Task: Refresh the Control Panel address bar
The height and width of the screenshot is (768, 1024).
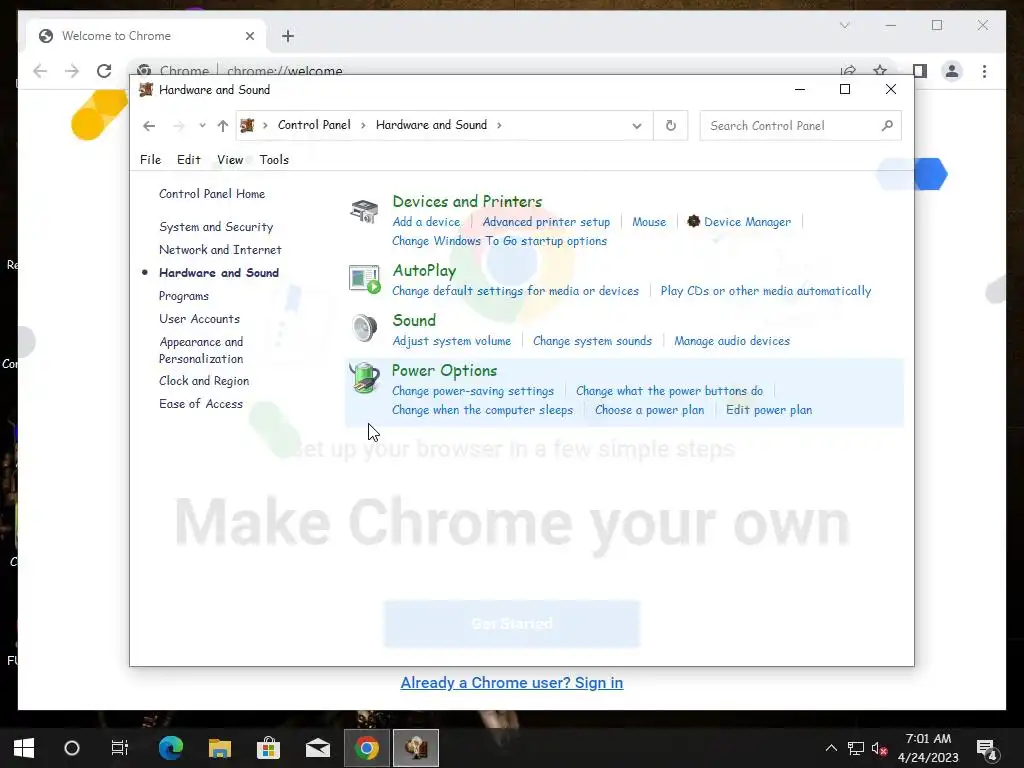Action: point(671,125)
